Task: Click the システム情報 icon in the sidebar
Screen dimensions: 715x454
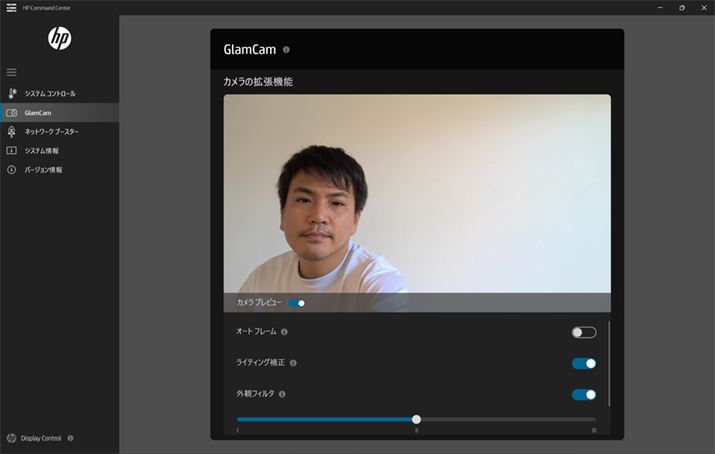Action: (x=12, y=151)
